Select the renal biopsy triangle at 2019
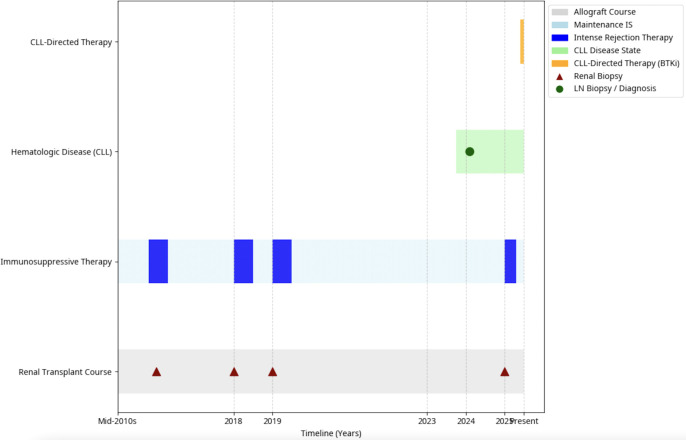Viewport: 686px width, 440px height. 273,372
